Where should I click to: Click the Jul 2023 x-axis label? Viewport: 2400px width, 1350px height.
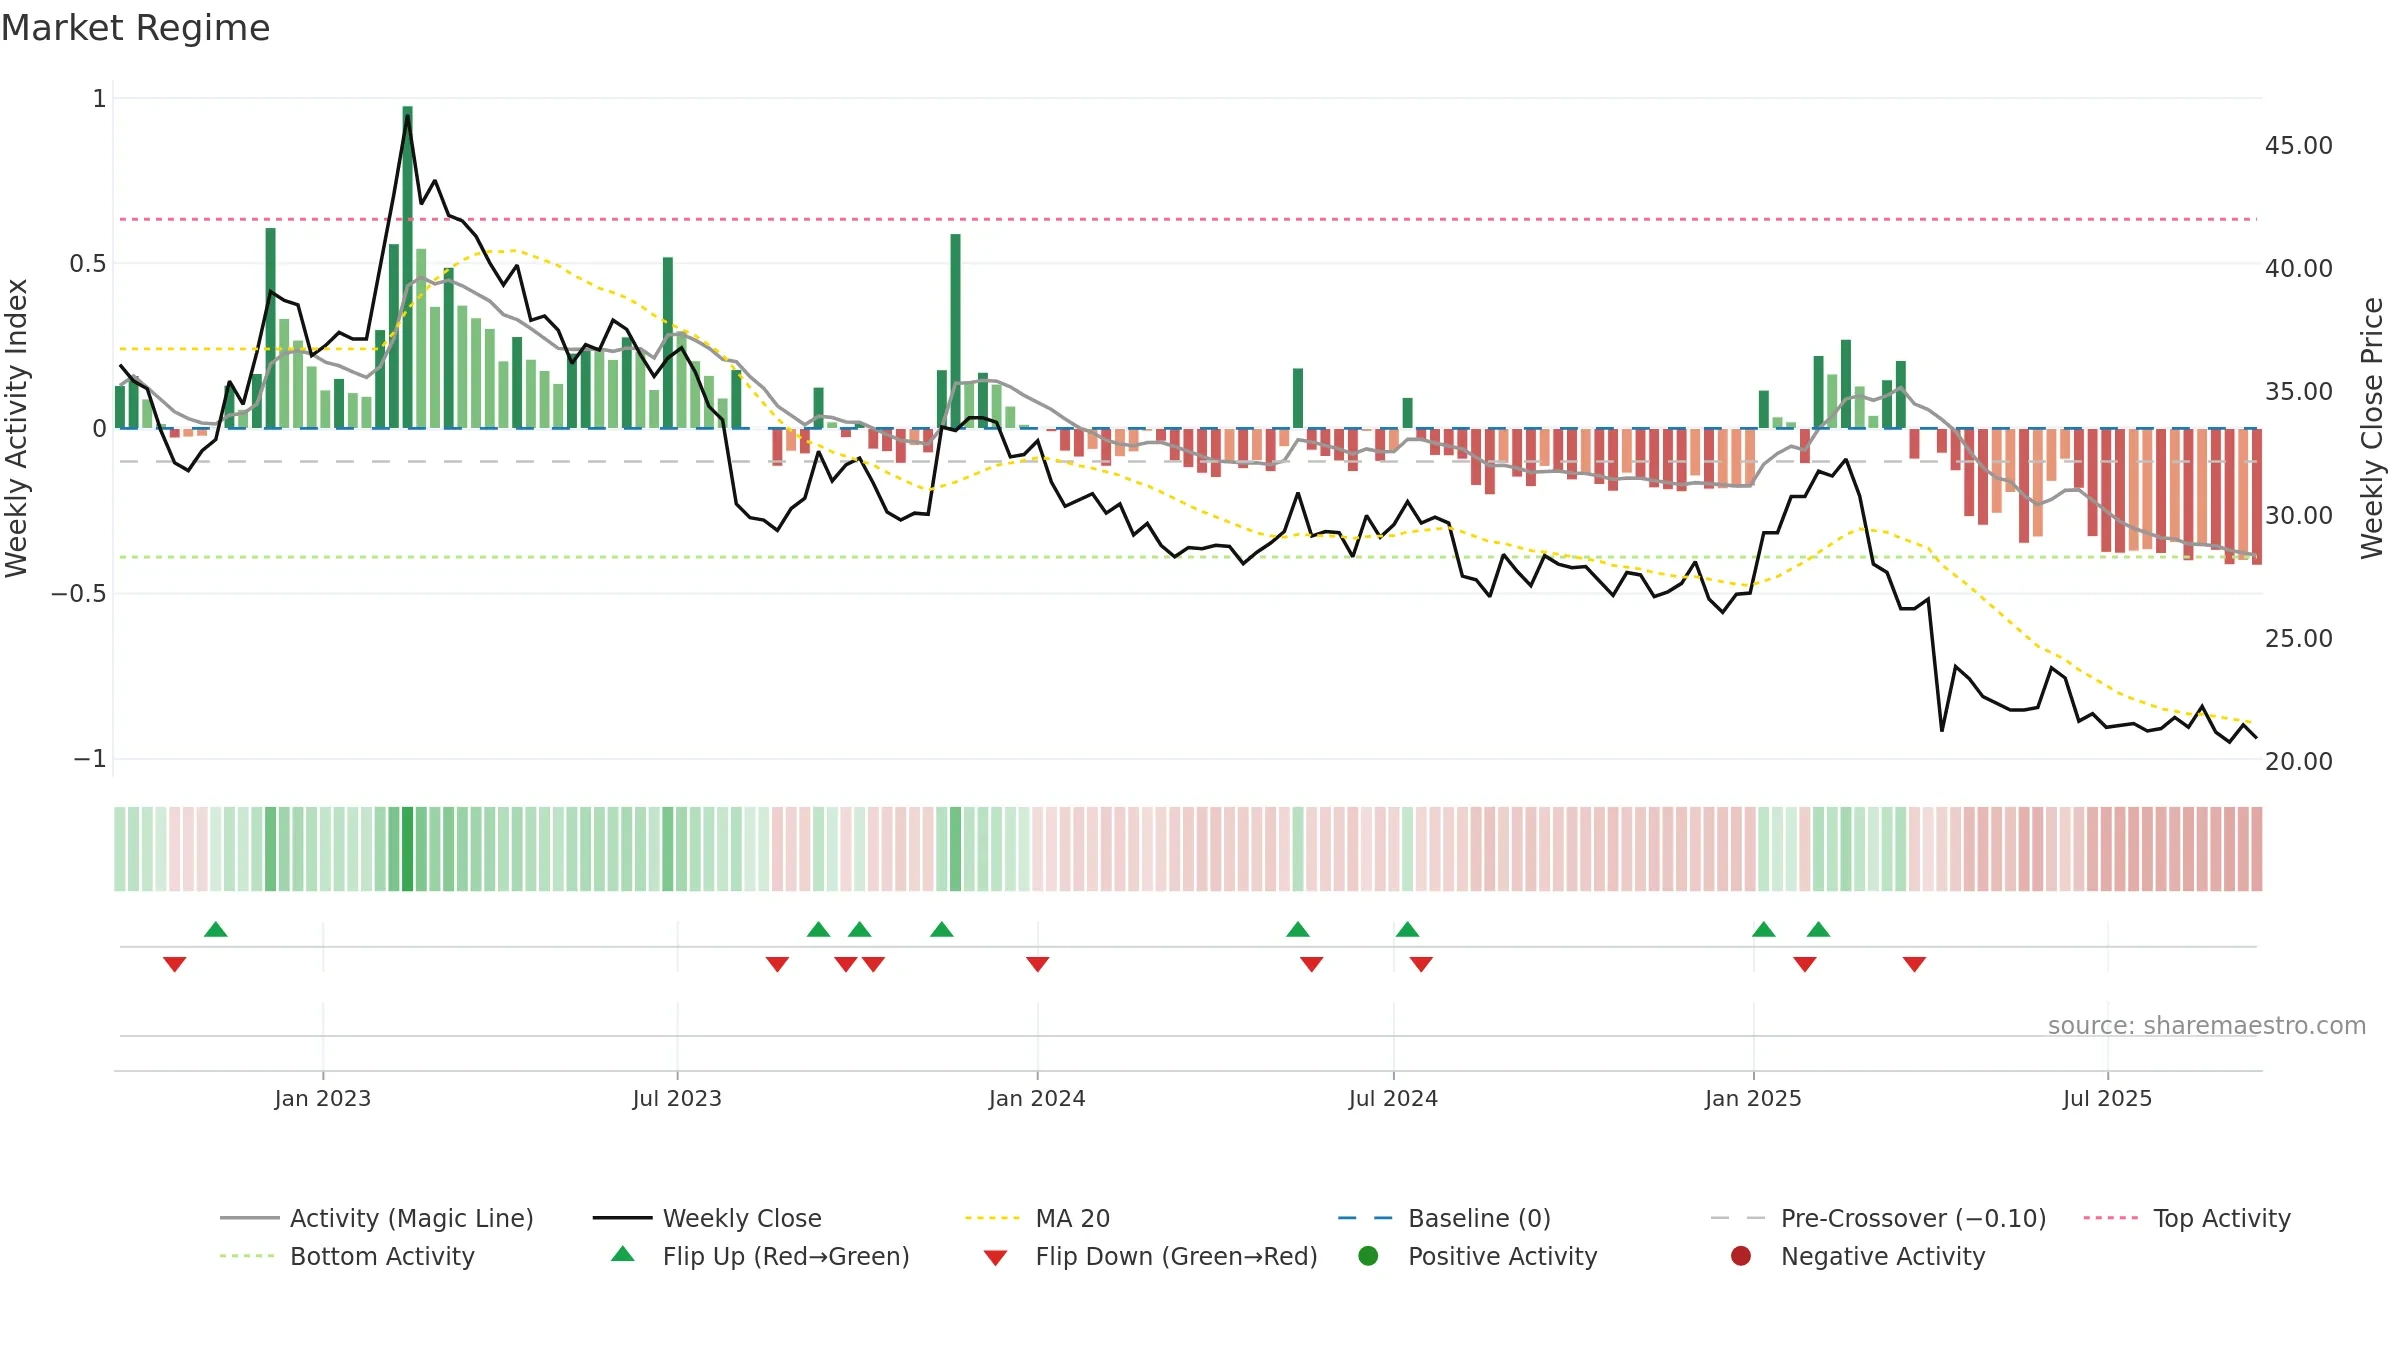(x=677, y=1098)
